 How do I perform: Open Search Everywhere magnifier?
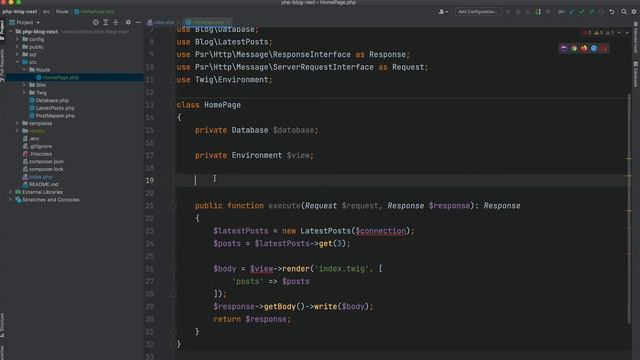624,12
